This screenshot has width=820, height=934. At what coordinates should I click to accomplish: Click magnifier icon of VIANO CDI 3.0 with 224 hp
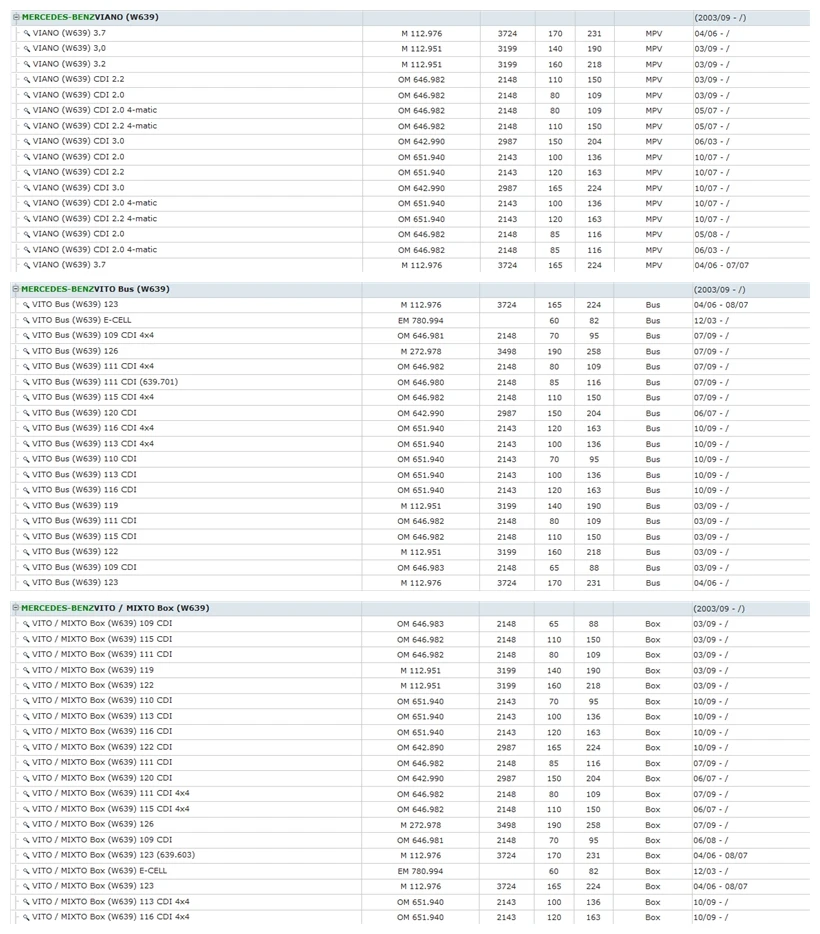pos(27,188)
